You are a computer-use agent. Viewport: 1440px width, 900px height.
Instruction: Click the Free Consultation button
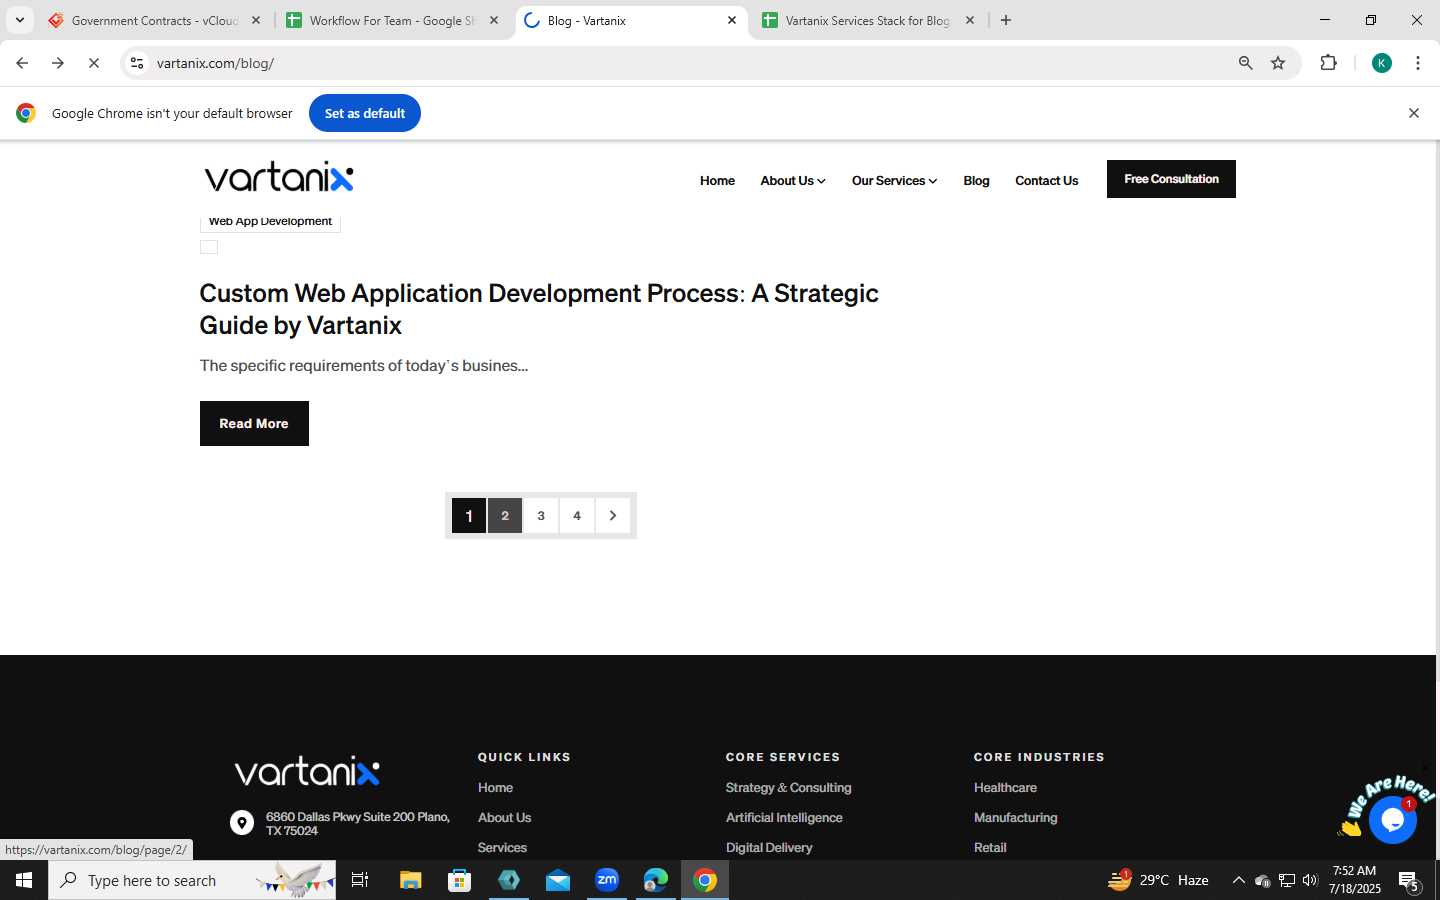point(1171,179)
